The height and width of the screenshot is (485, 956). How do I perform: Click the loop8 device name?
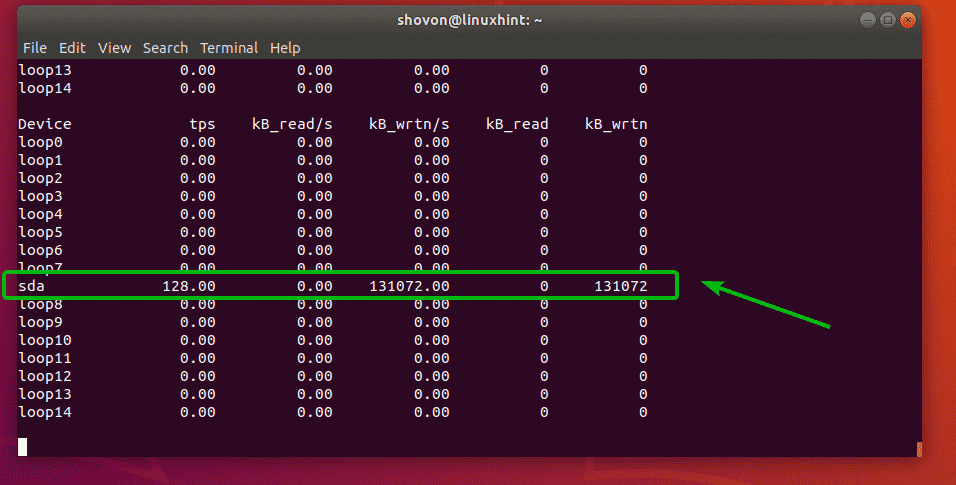pyautogui.click(x=40, y=305)
